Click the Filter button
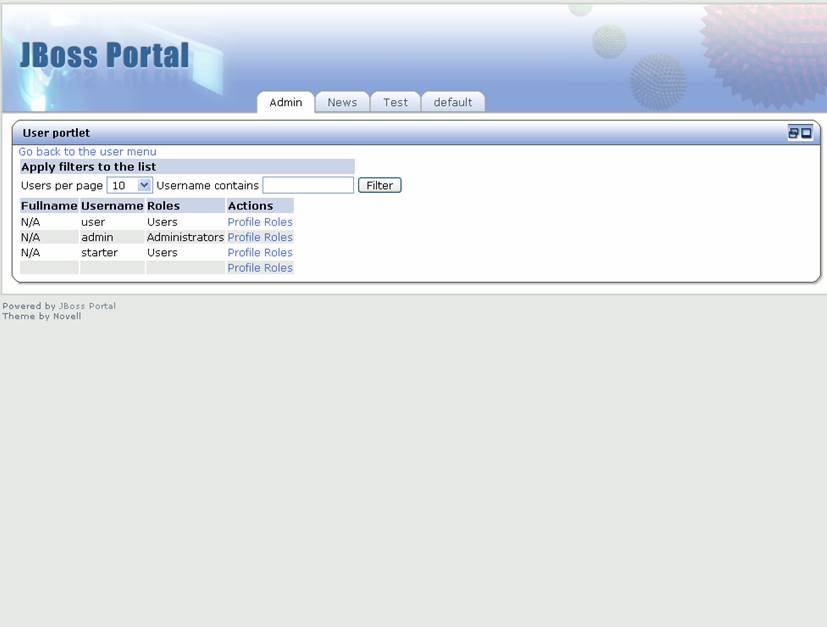This screenshot has height=627, width=827. (x=380, y=185)
